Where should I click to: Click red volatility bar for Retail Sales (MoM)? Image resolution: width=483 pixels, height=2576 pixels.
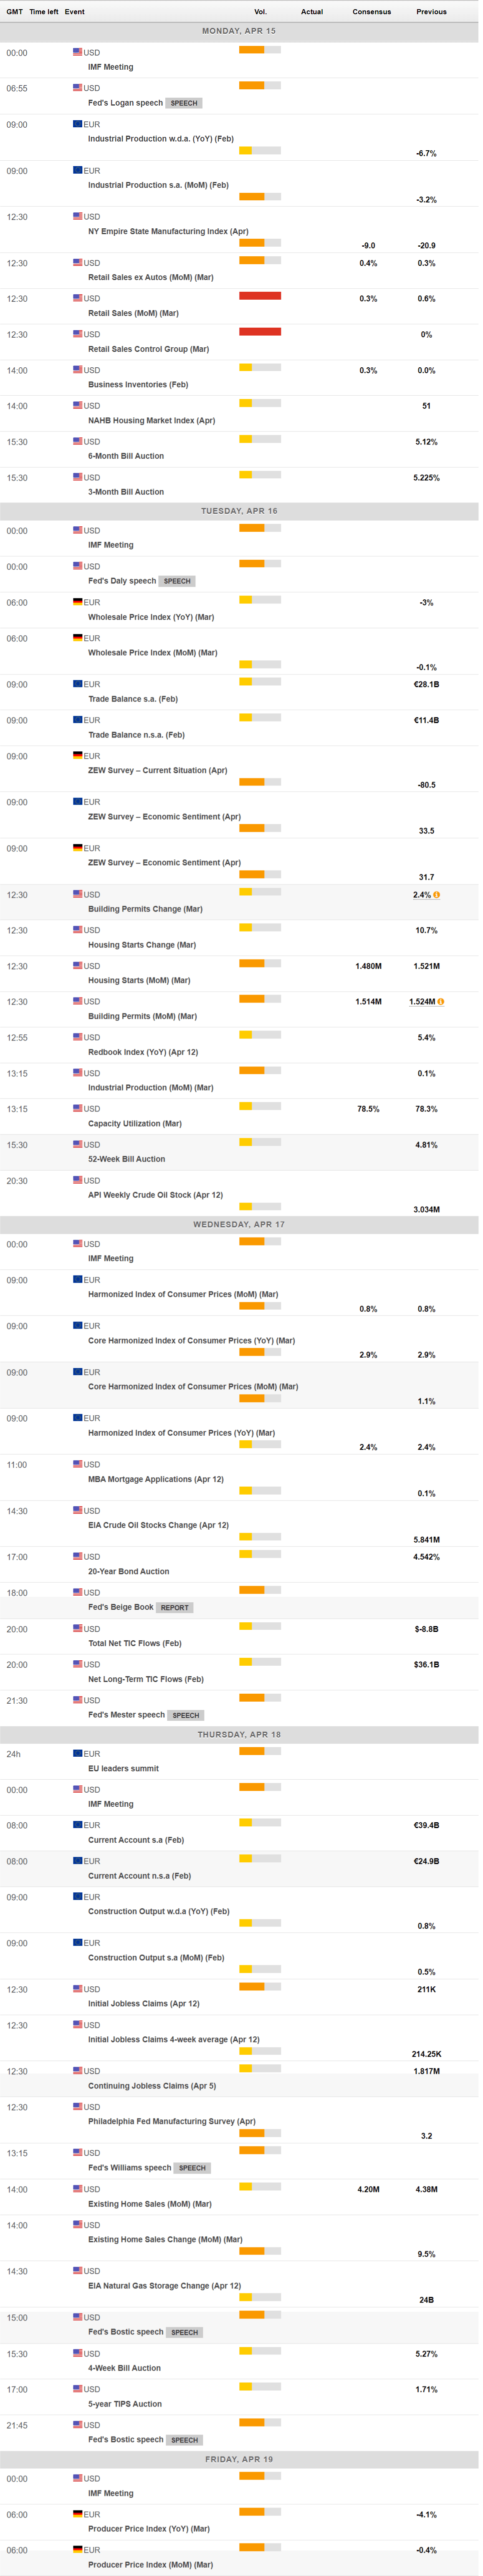point(260,296)
